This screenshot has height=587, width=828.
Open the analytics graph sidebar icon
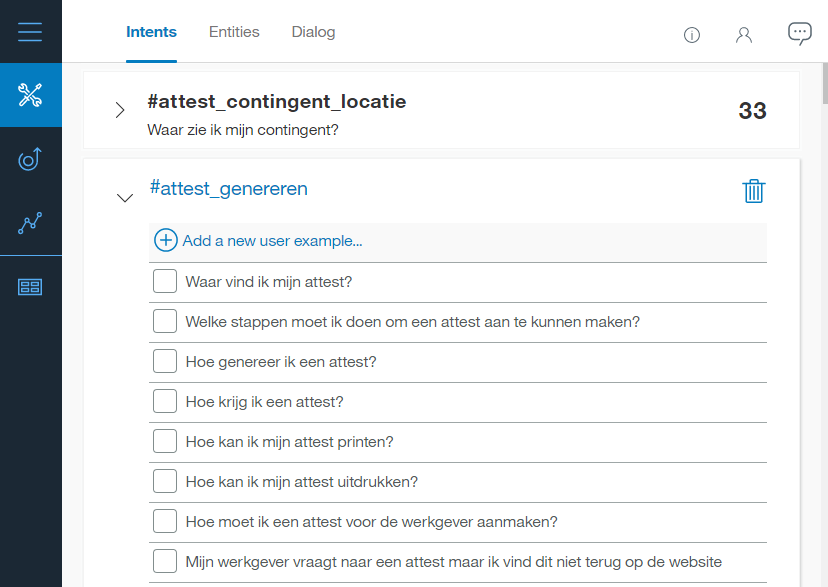[30, 223]
